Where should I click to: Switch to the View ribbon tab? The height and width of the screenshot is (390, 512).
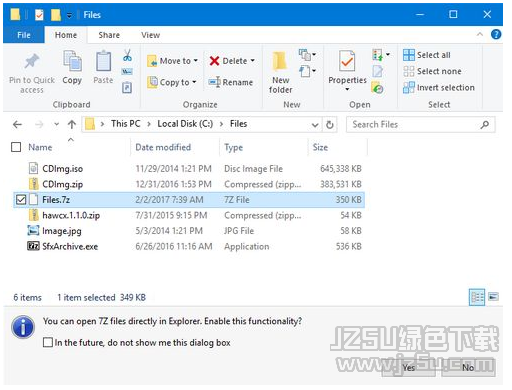(x=150, y=35)
